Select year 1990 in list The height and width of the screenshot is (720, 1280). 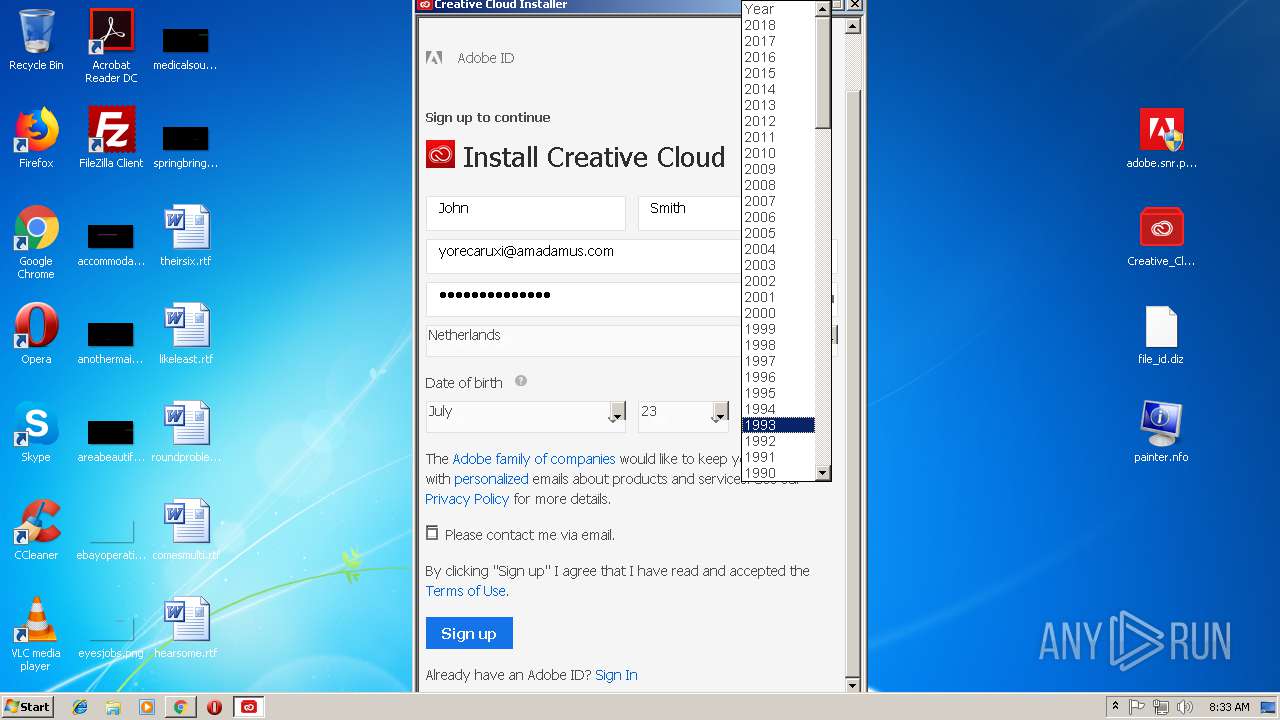coord(779,473)
